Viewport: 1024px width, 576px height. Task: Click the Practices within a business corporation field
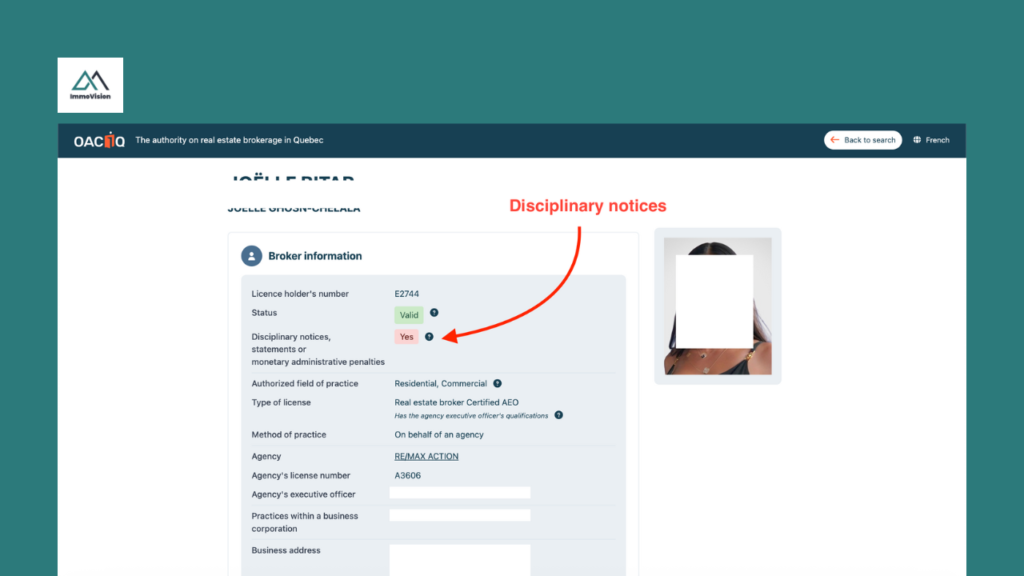[460, 515]
